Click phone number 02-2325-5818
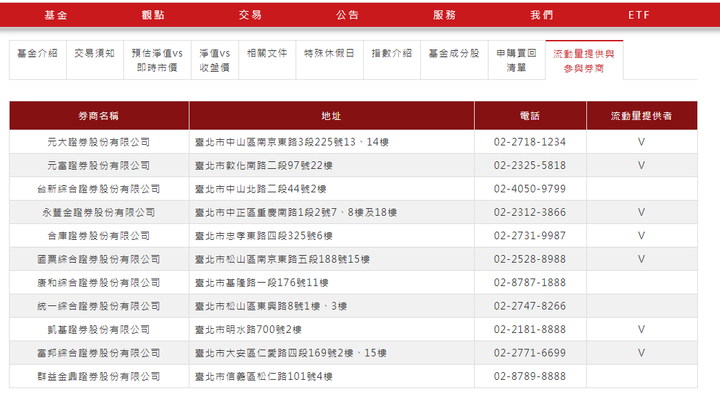Image resolution: width=720 pixels, height=415 pixels. pyautogui.click(x=530, y=166)
